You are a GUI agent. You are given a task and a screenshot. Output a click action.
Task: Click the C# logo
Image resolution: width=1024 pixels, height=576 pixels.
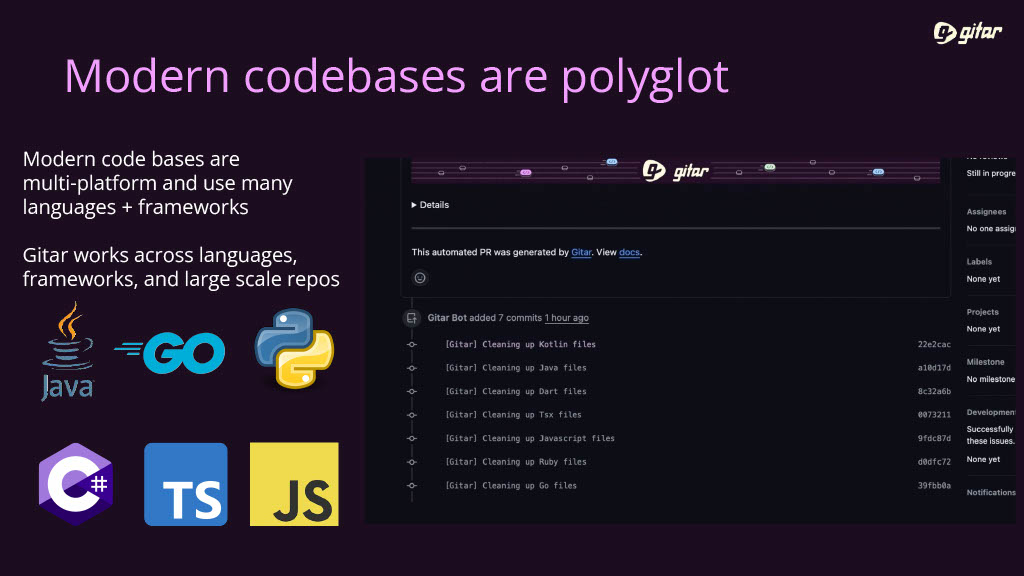point(76,484)
